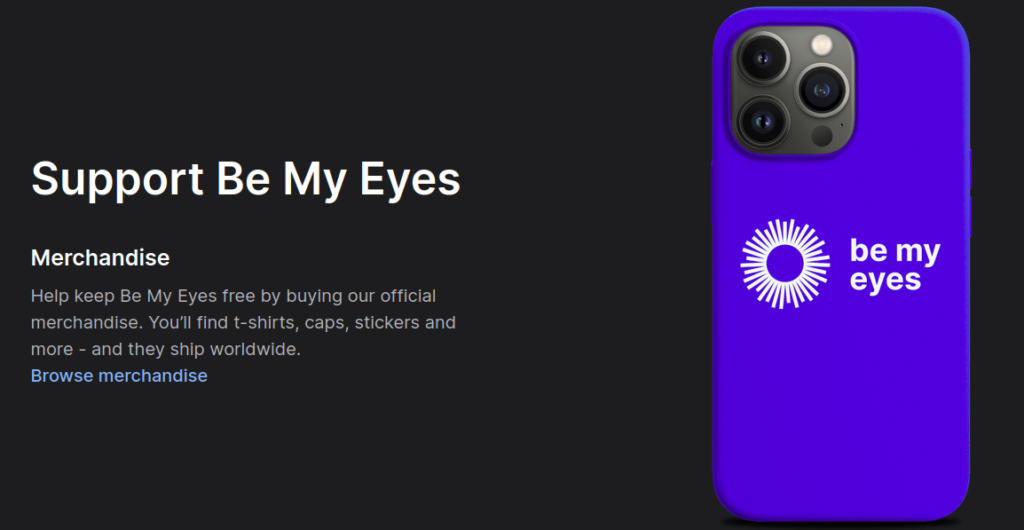The width and height of the screenshot is (1024, 530).
Task: Click the dark LiDAR sensor circle
Action: 822,136
